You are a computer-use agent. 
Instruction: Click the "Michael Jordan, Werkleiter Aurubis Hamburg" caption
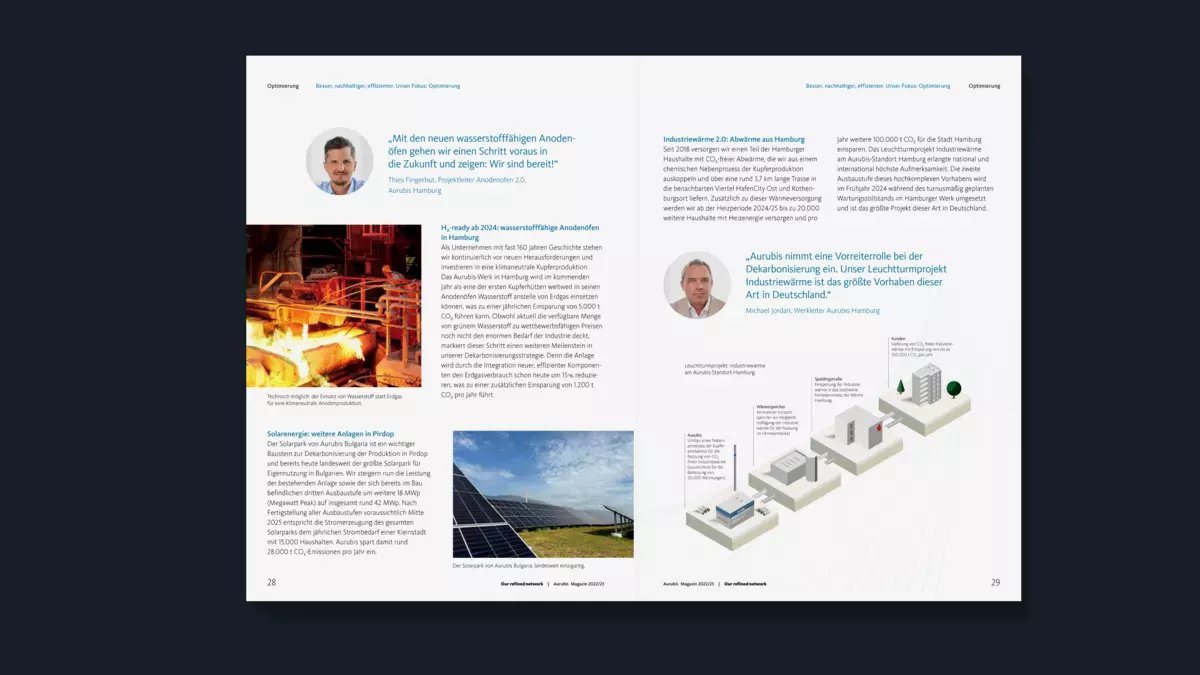pyautogui.click(x=812, y=311)
